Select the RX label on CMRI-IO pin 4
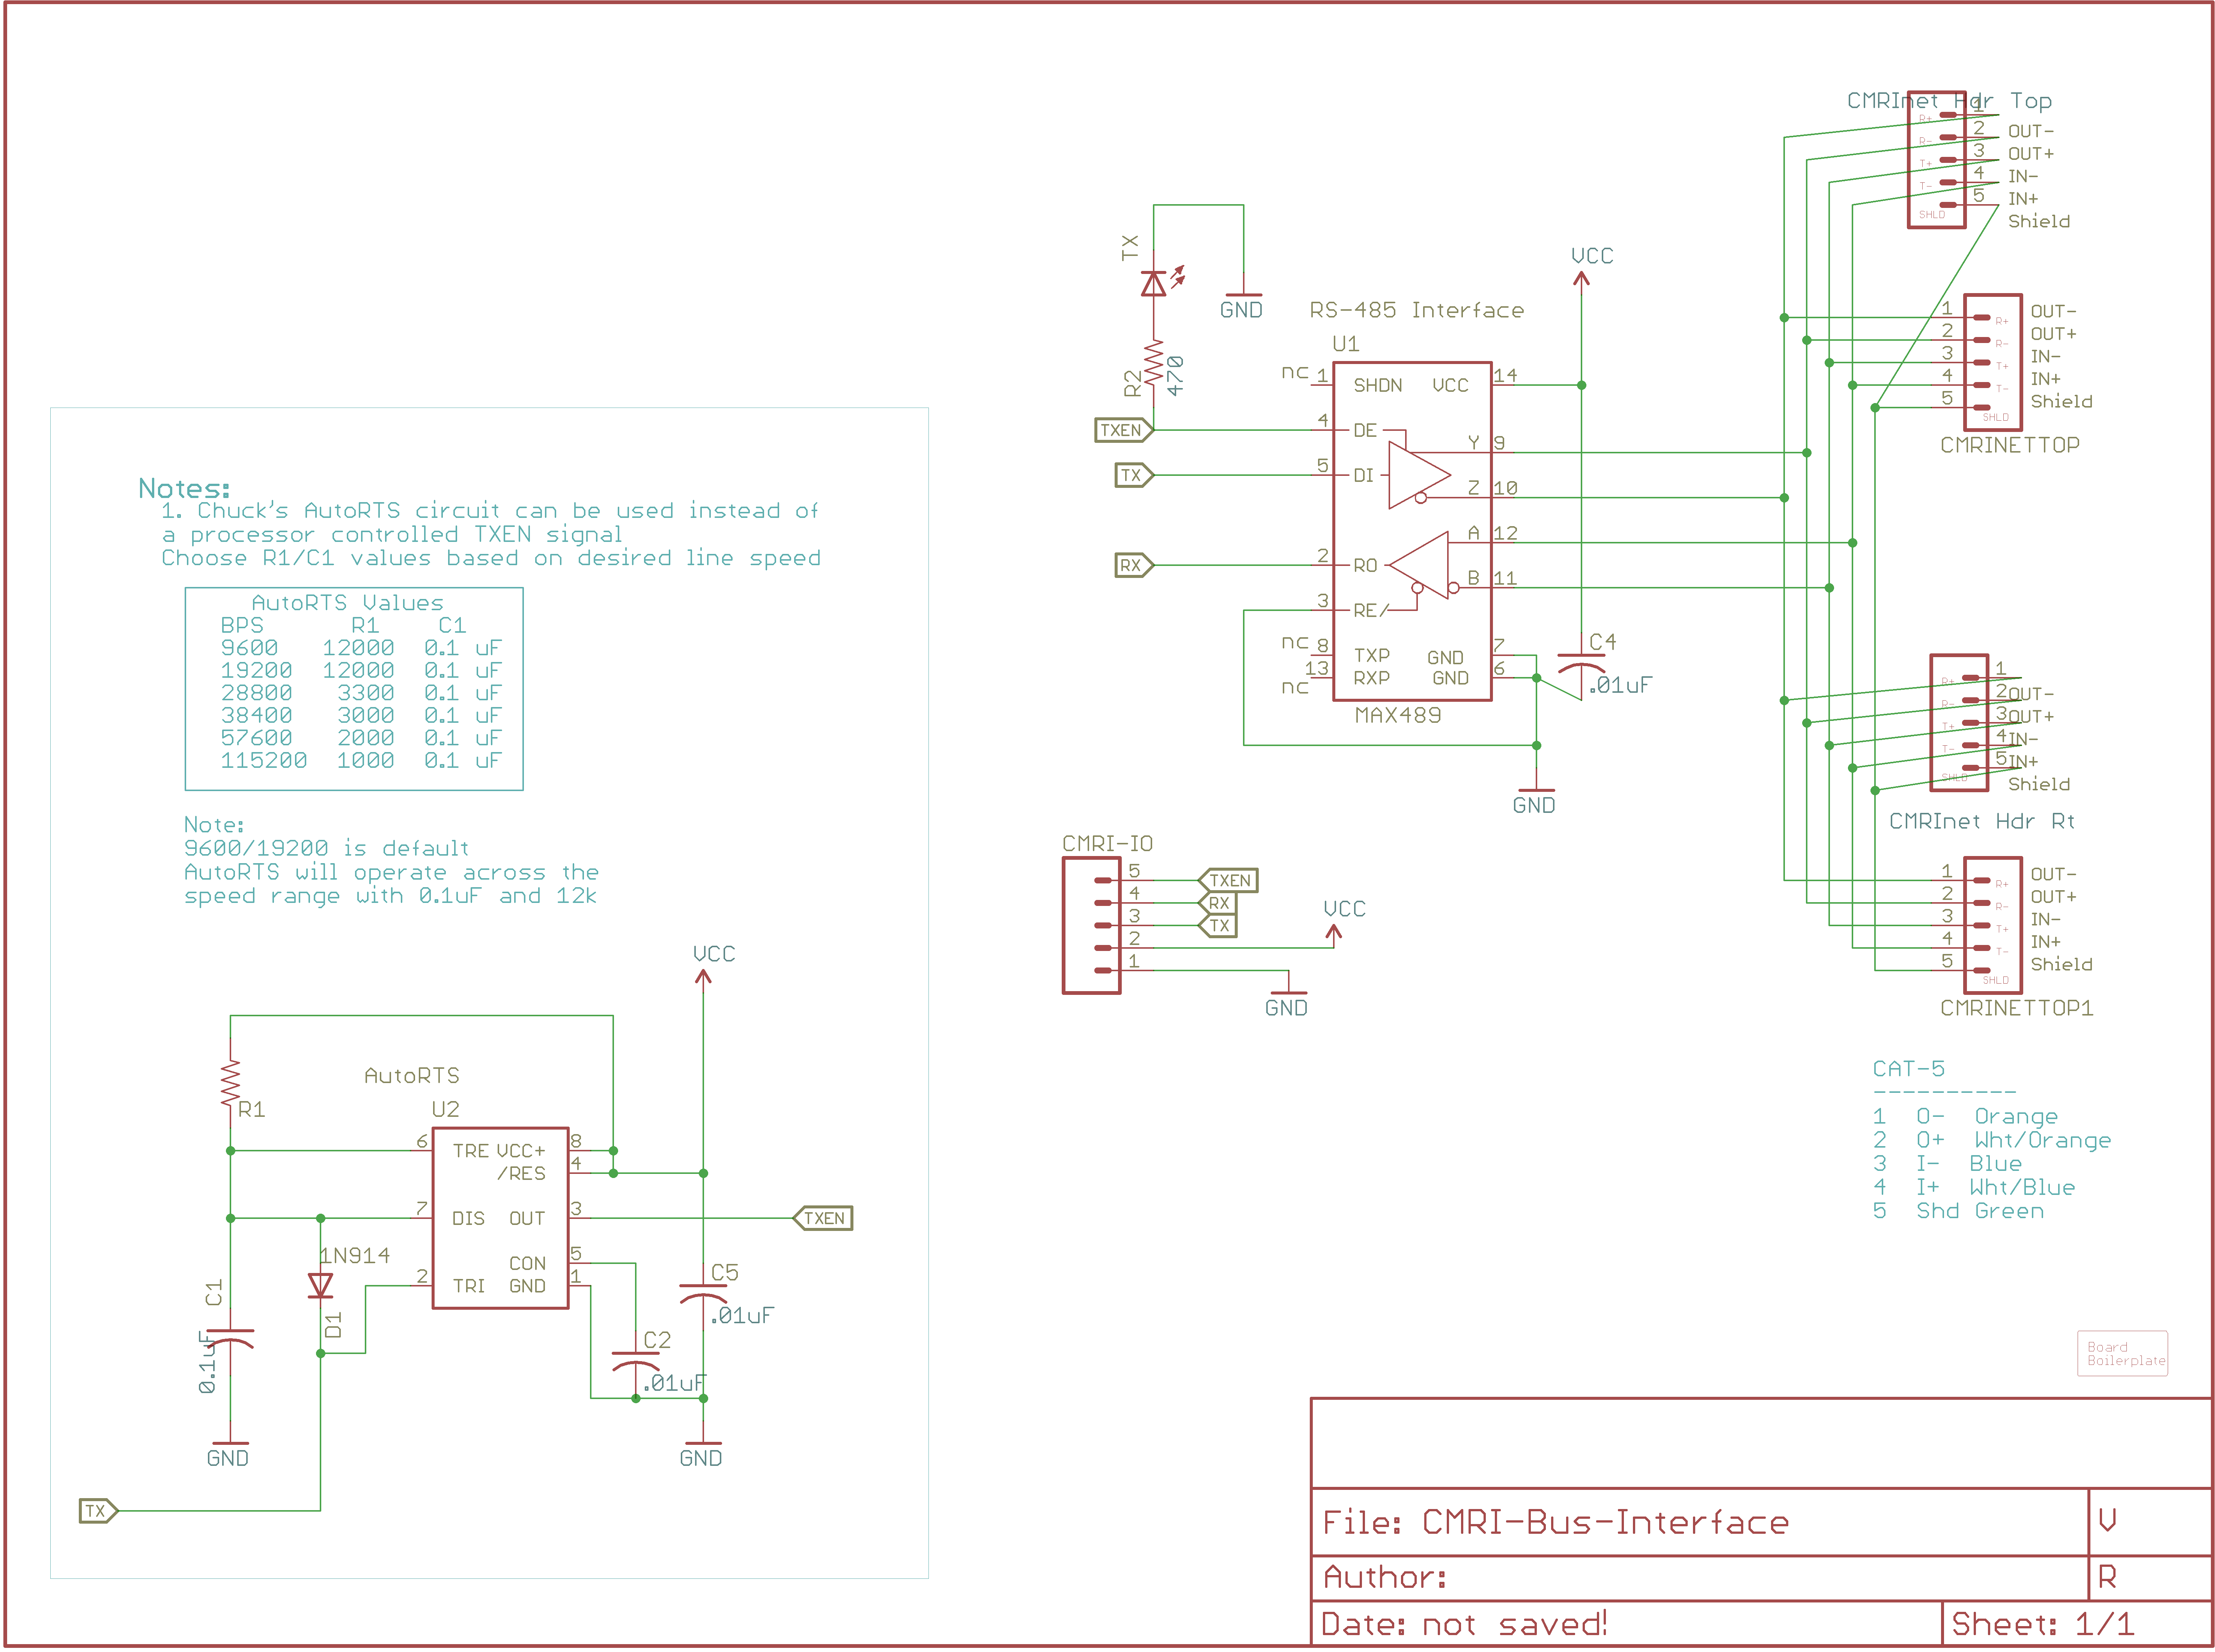Image resolution: width=2215 pixels, height=1652 pixels. pos(1218,903)
